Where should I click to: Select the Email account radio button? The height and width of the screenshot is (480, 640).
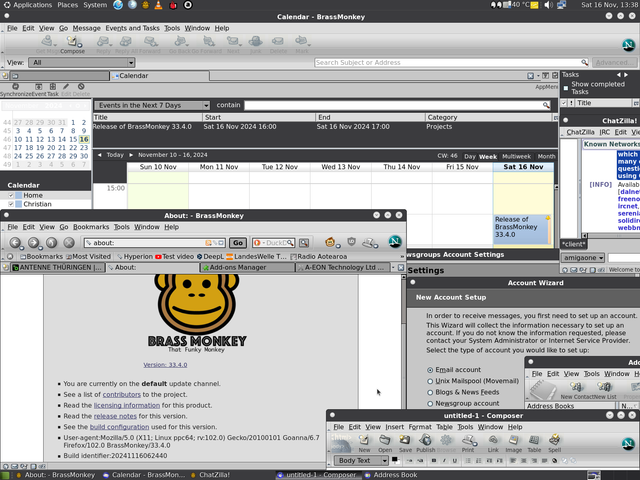430,370
